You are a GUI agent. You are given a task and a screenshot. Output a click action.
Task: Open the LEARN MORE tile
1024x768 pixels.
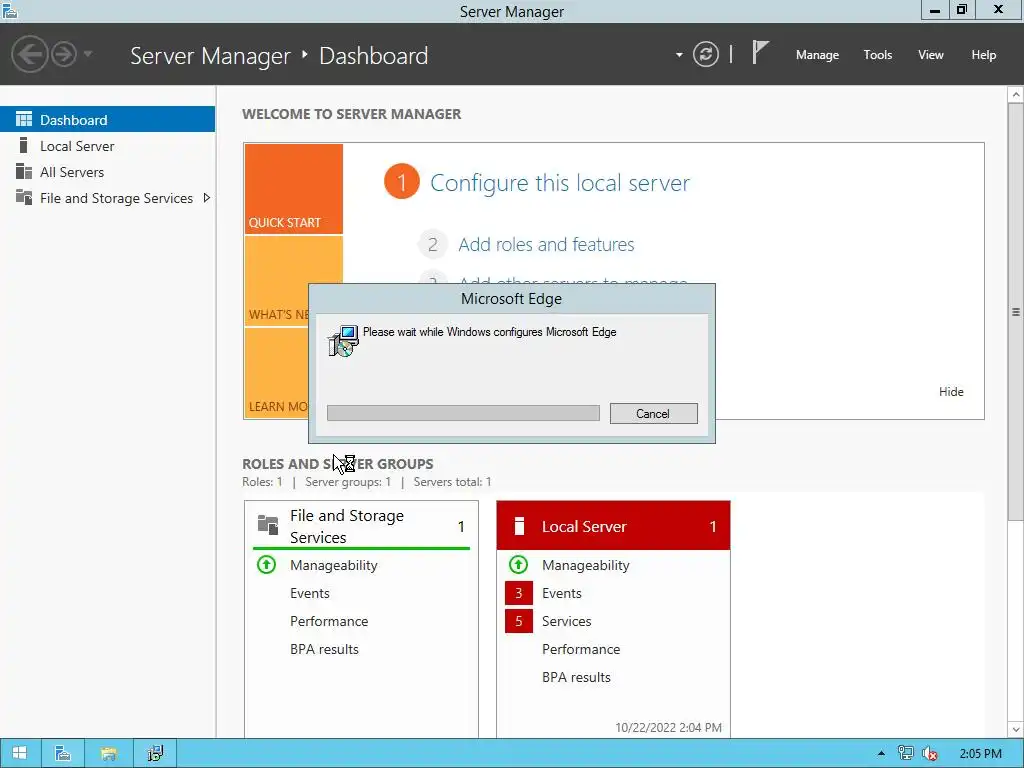pos(276,373)
